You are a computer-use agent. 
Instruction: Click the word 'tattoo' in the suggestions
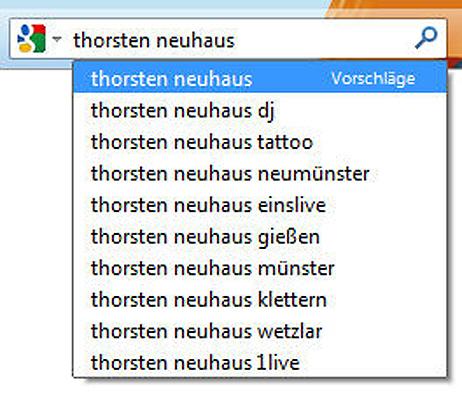[x=285, y=142]
